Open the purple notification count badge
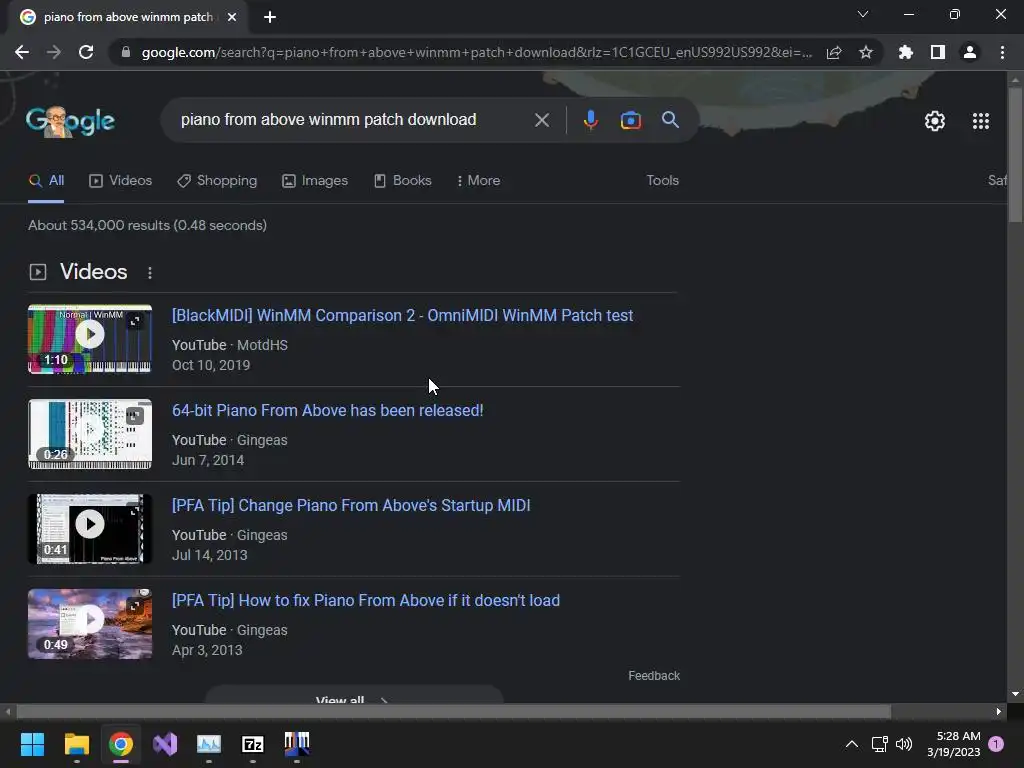 click(x=996, y=744)
